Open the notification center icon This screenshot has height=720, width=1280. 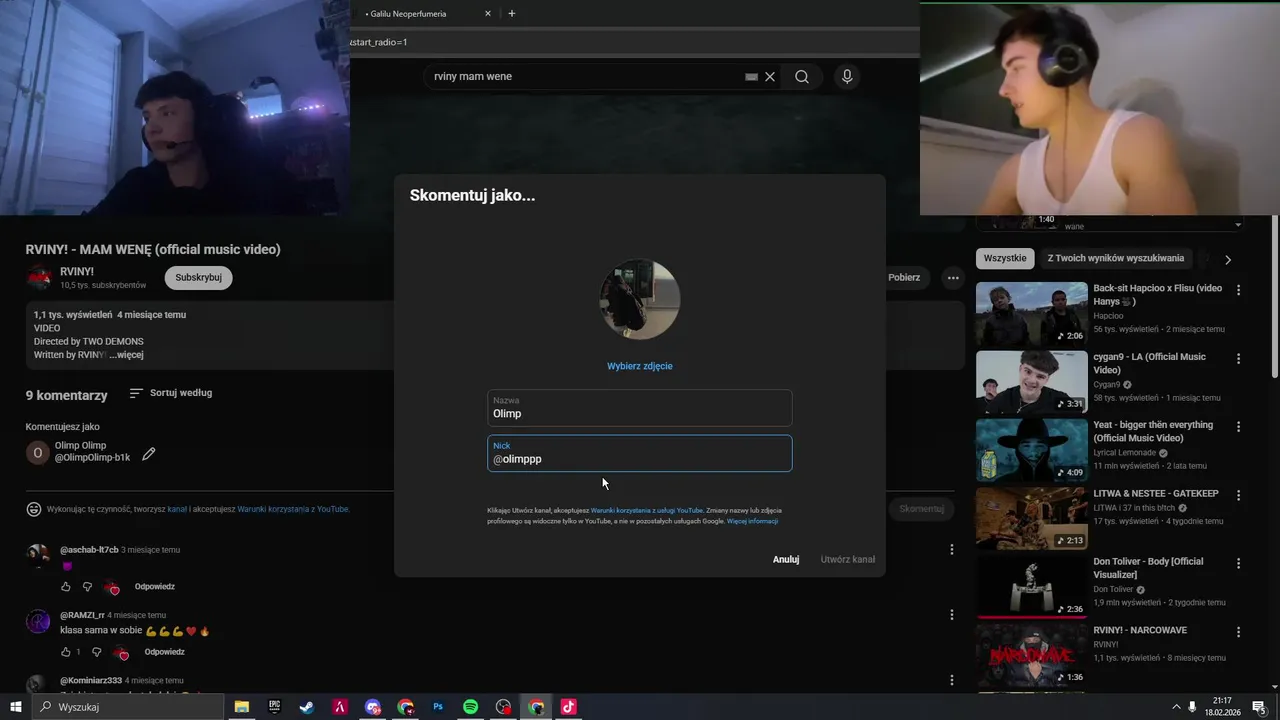[1259, 707]
